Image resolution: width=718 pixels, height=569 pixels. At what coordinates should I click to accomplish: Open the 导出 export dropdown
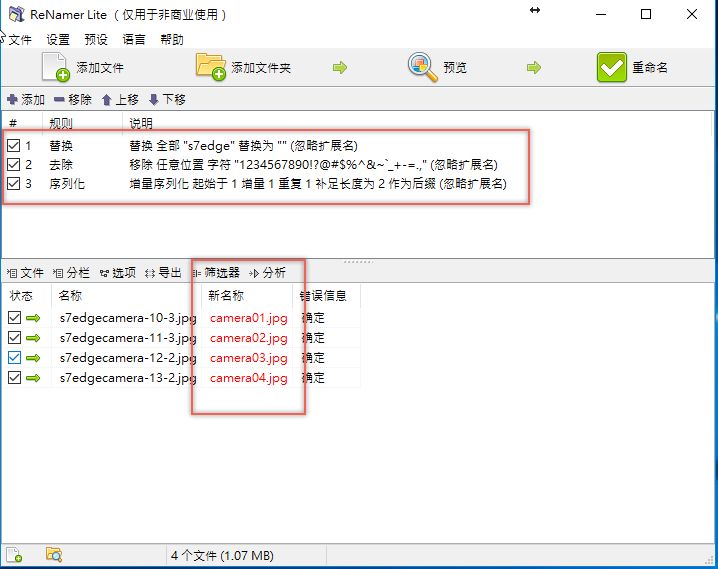coord(163,273)
